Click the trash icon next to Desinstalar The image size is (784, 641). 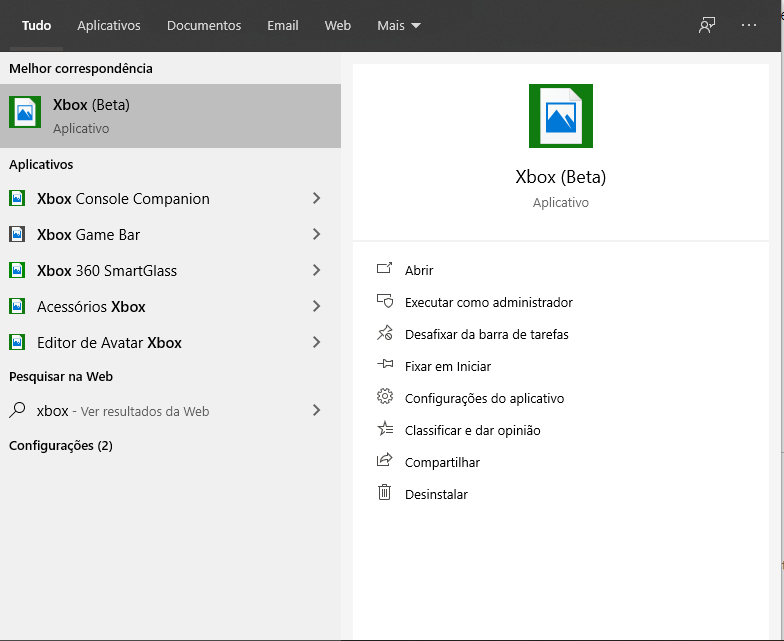(x=384, y=492)
